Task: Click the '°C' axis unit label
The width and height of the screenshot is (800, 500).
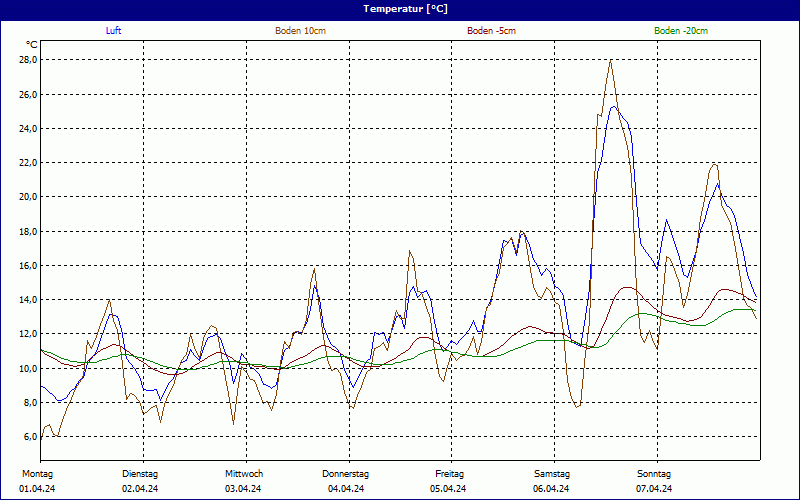Action: coord(31,45)
